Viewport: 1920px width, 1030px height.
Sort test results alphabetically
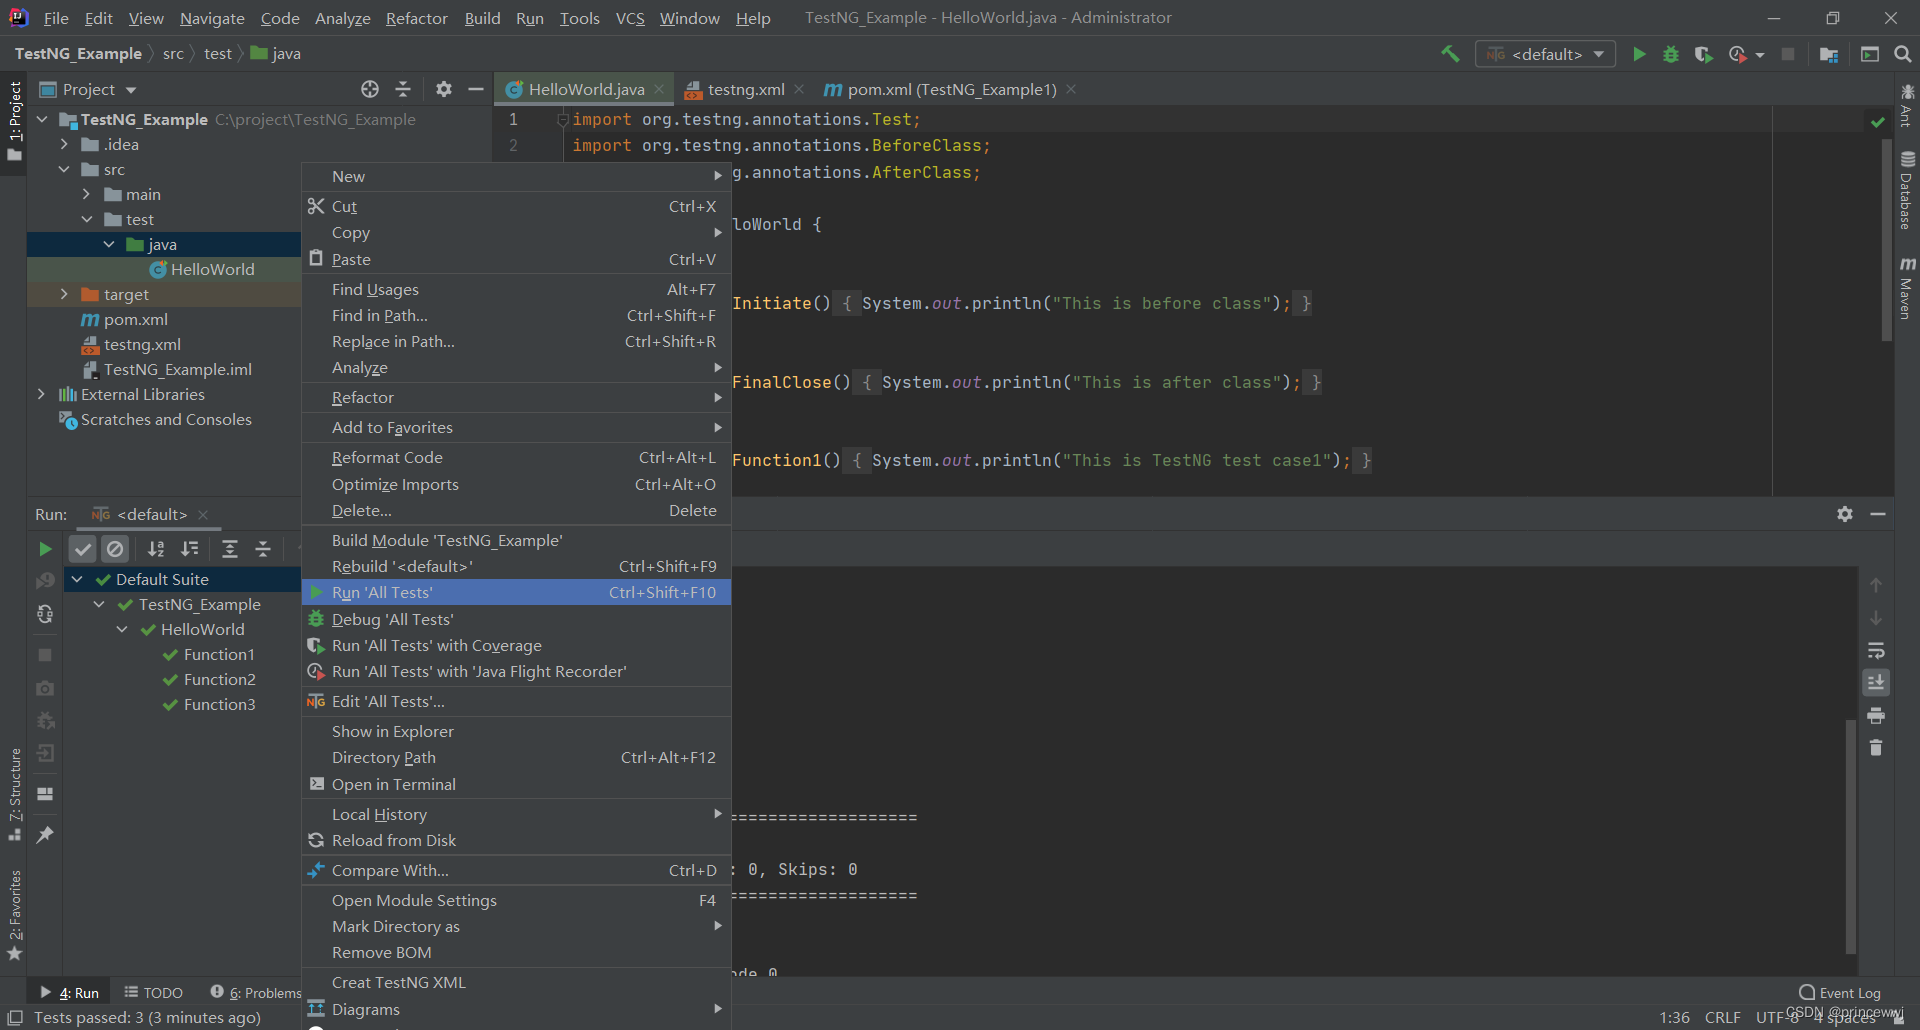156,549
